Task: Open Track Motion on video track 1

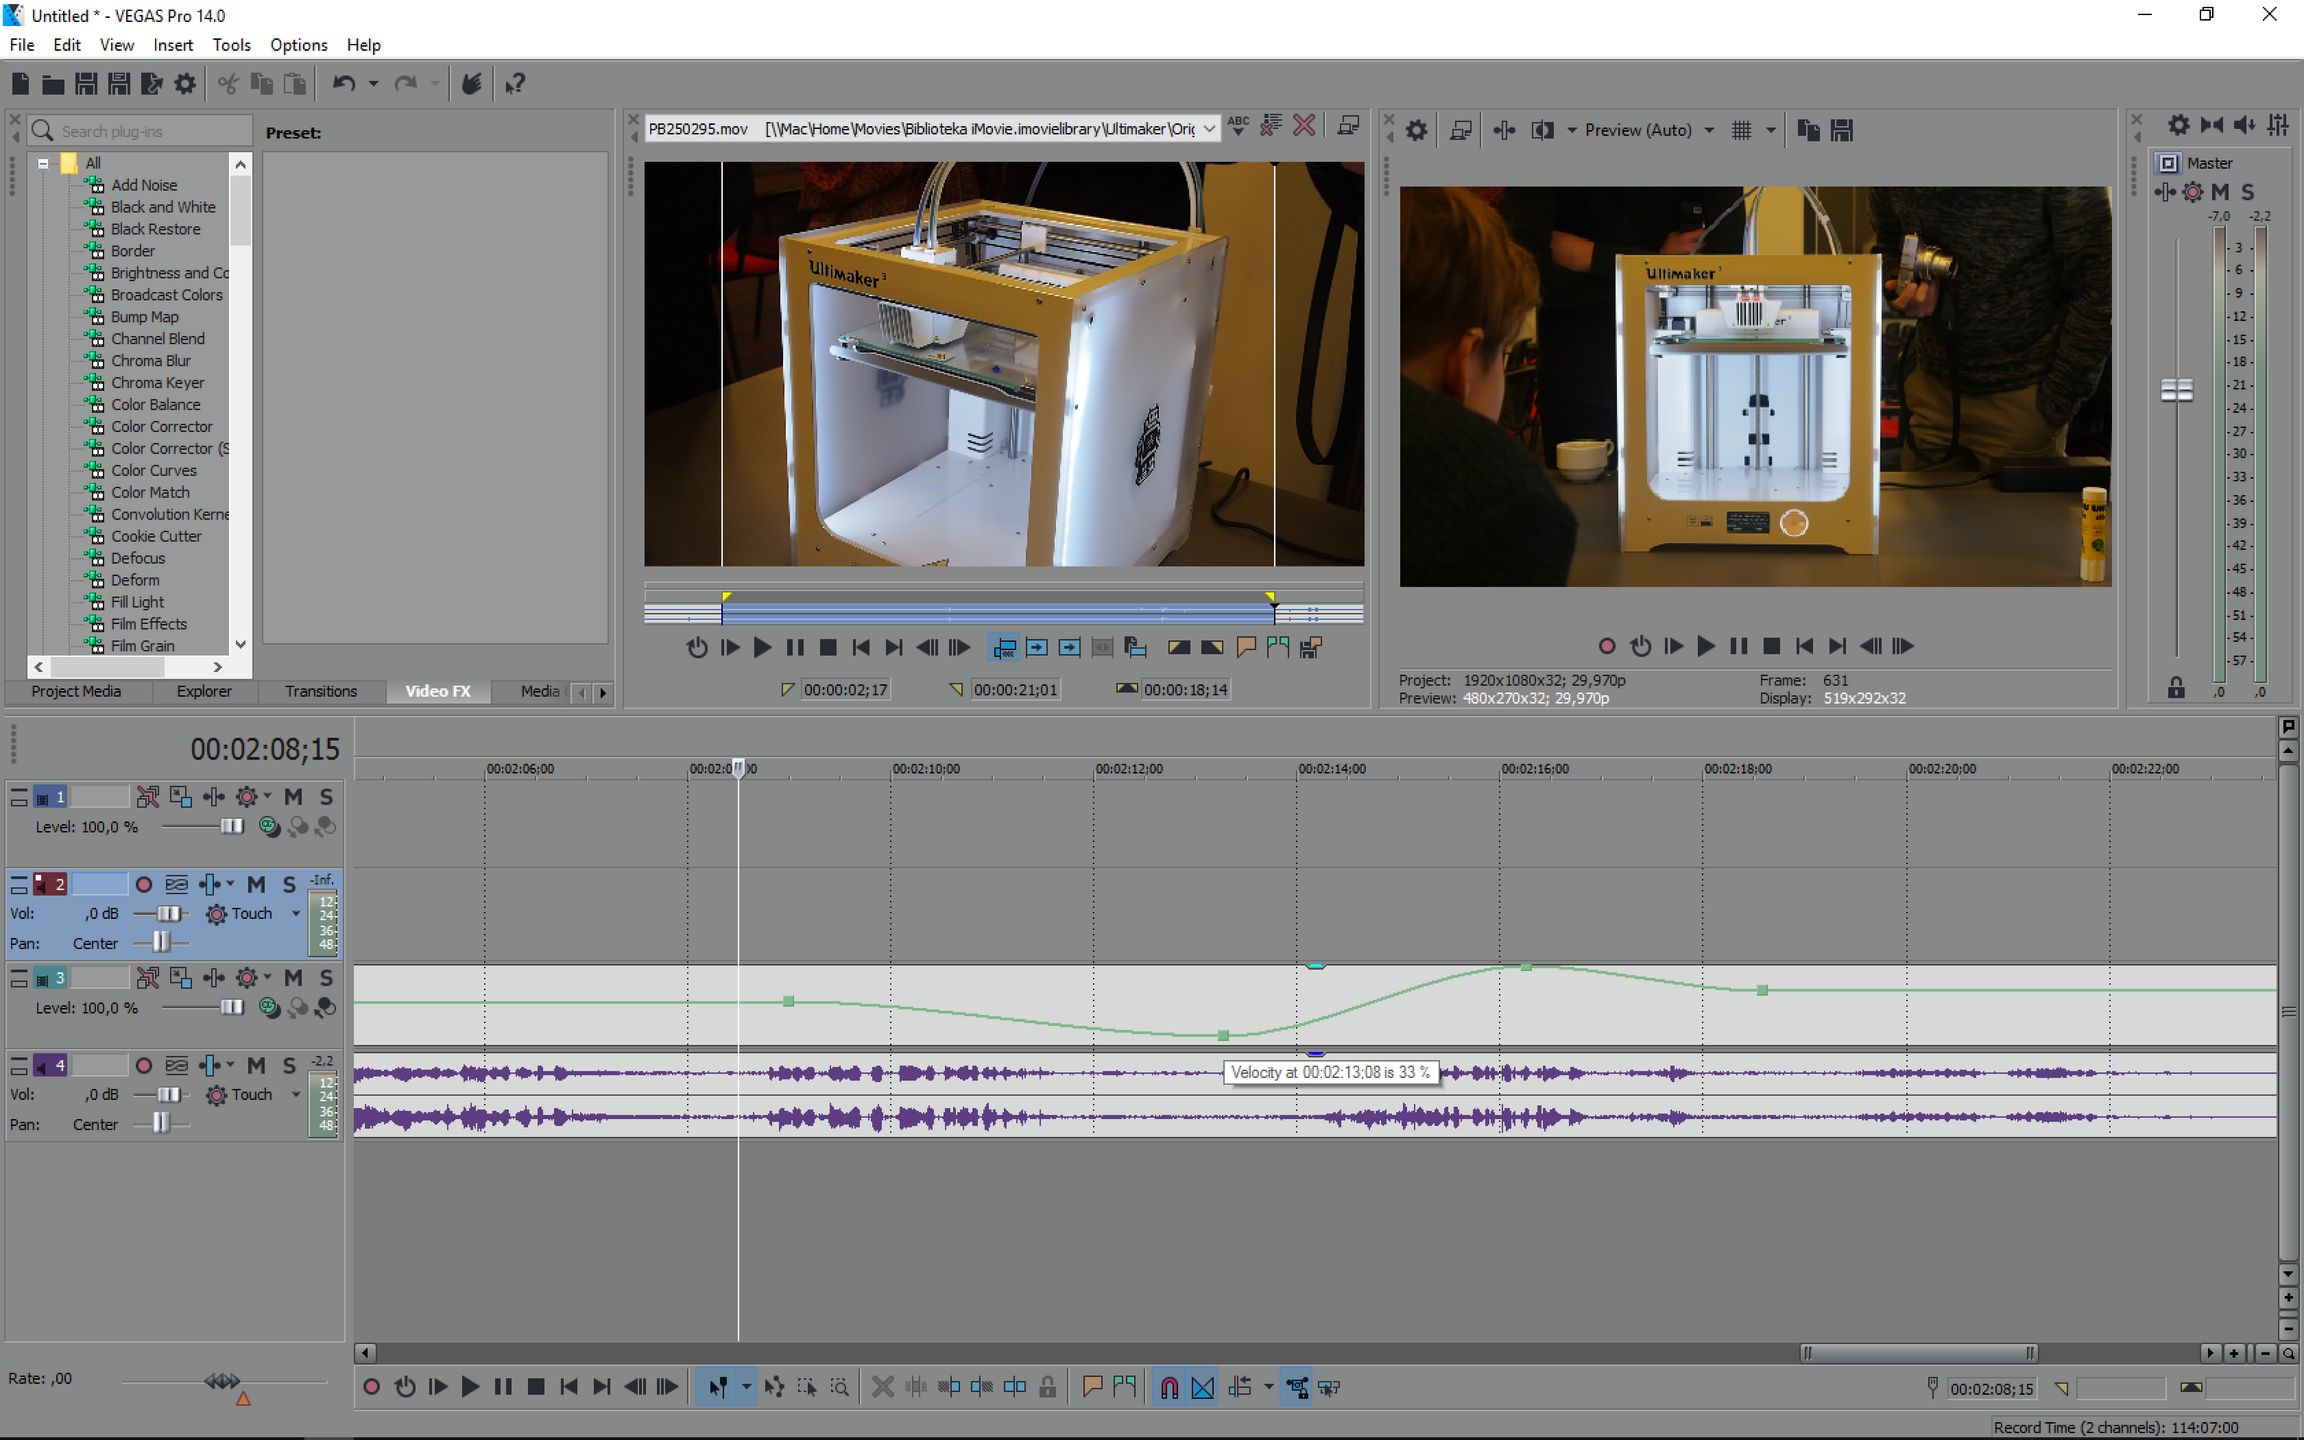Action: (181, 797)
